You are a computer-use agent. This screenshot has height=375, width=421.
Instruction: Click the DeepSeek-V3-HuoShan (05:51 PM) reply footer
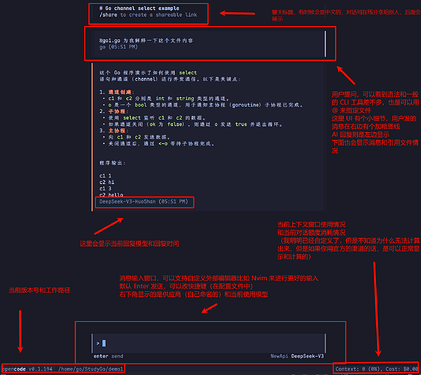(144, 202)
